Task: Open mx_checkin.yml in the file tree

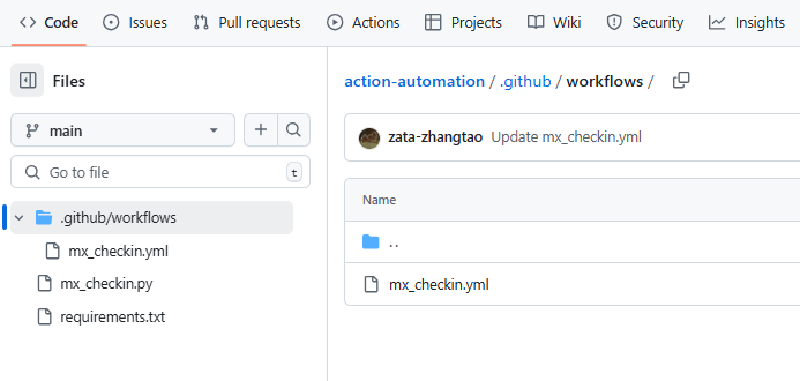Action: click(x=118, y=251)
